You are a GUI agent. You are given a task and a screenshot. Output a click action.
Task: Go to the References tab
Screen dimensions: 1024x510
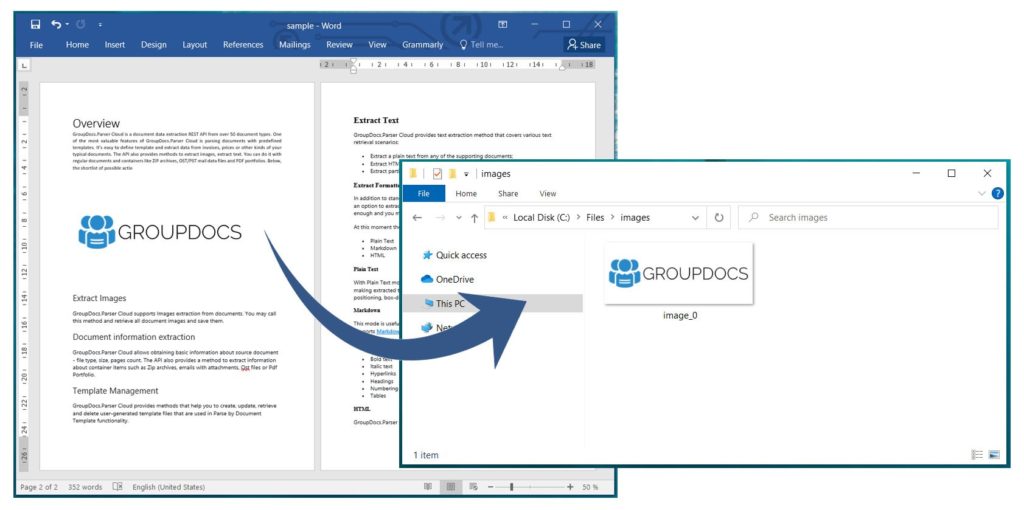tap(243, 45)
